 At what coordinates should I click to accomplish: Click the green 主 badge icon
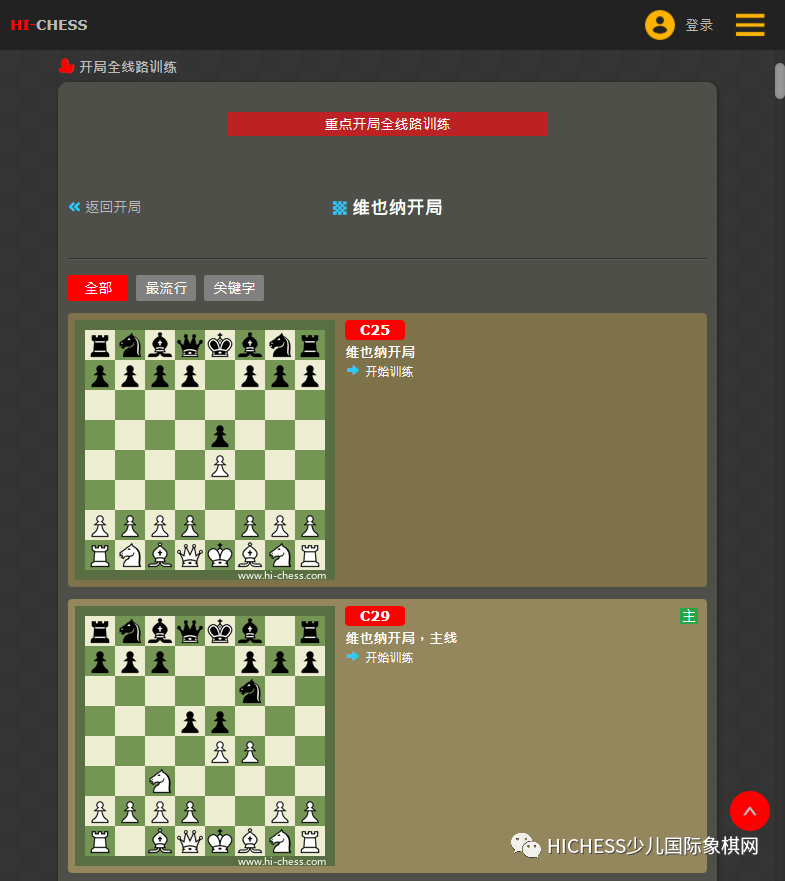coord(688,616)
